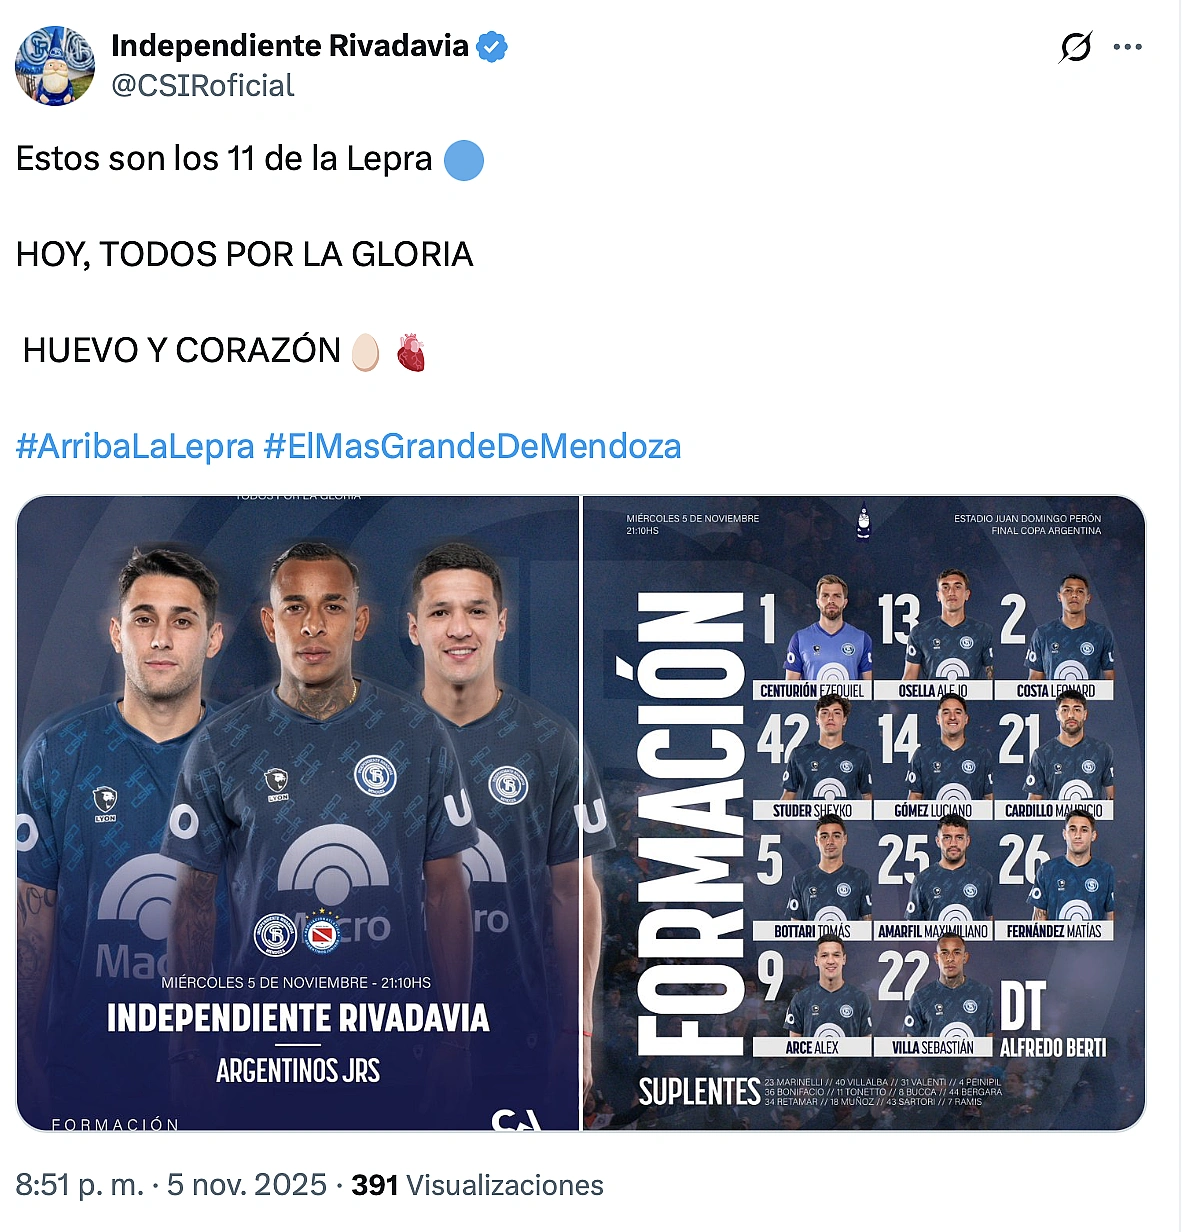Click the Independiente Rivadavia profile avatar
Viewport: 1182px width, 1232px height.
[x=55, y=66]
